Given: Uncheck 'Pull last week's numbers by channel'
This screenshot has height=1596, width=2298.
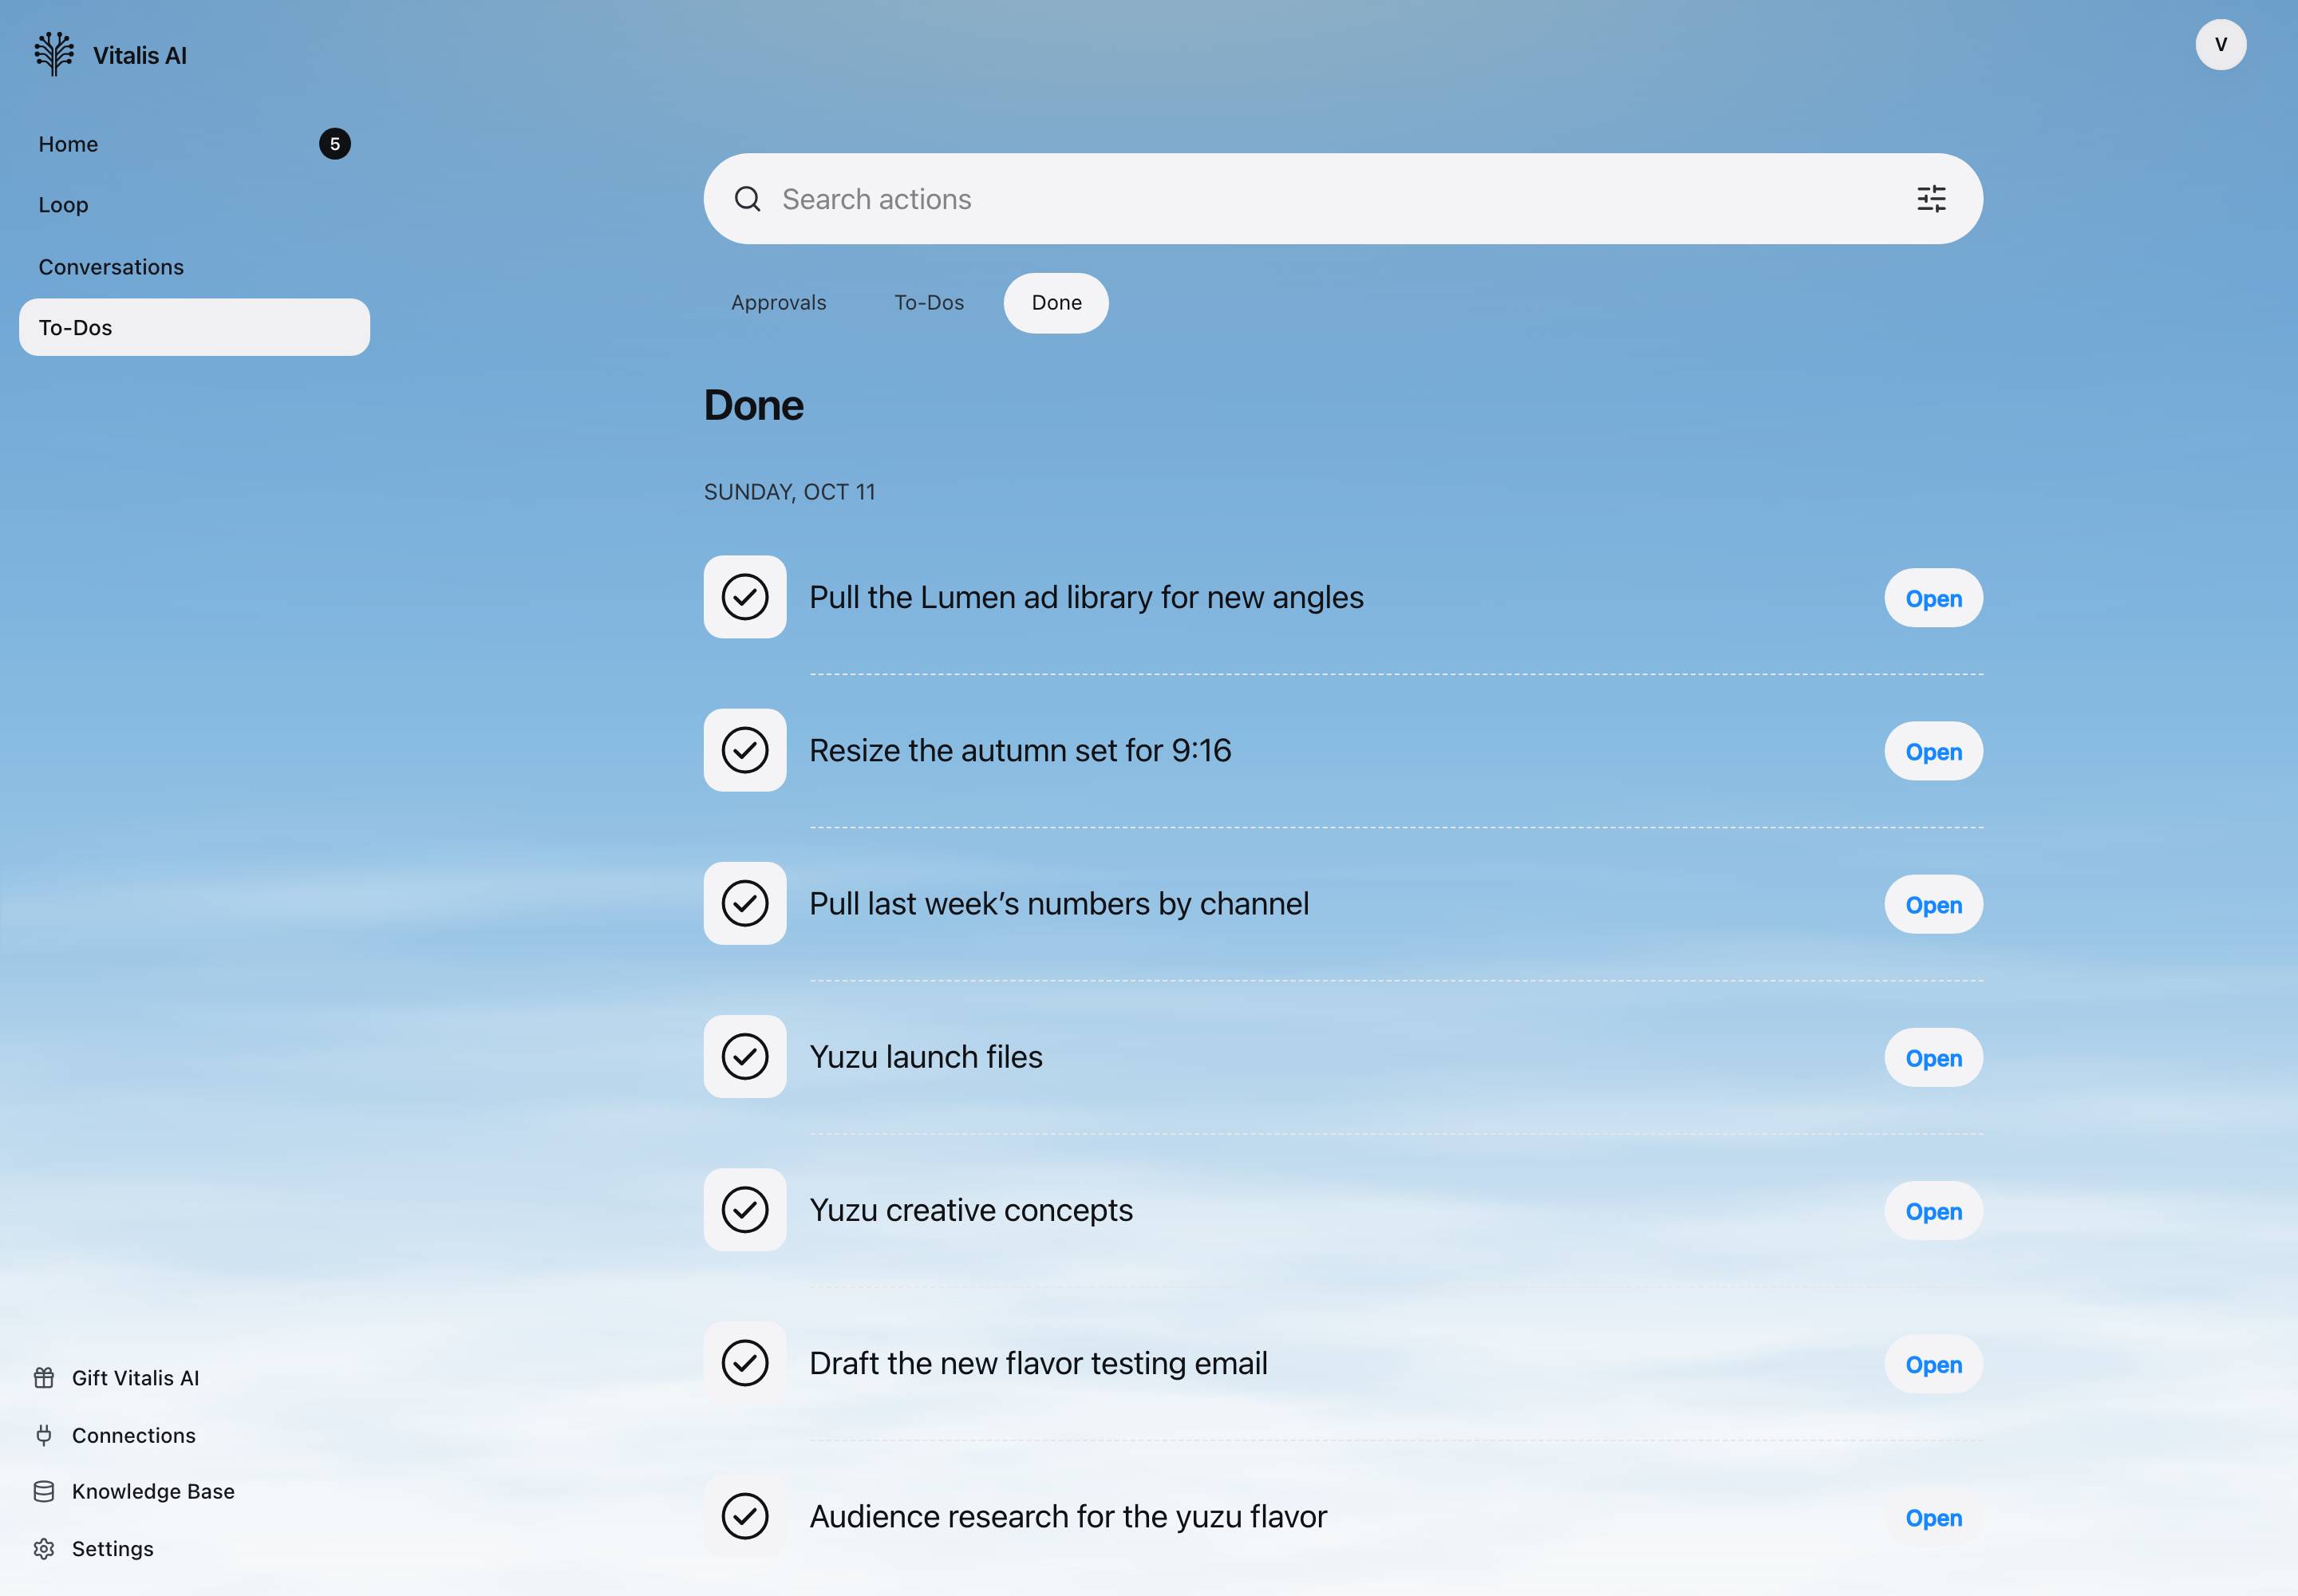Looking at the screenshot, I should pos(745,903).
